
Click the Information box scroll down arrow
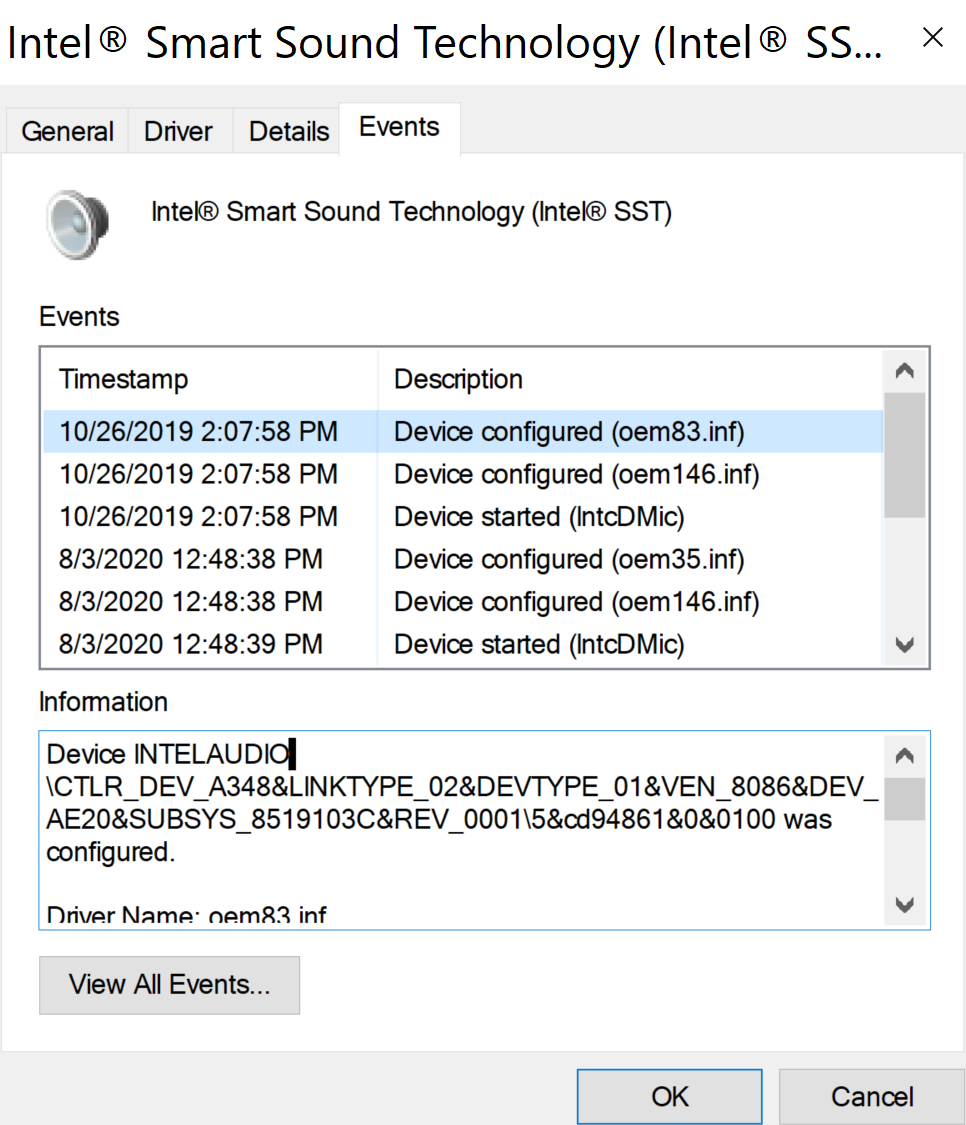tap(904, 904)
